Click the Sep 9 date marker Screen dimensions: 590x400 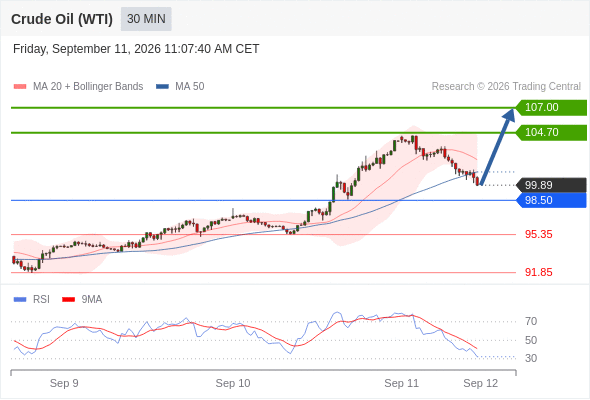[x=64, y=383]
